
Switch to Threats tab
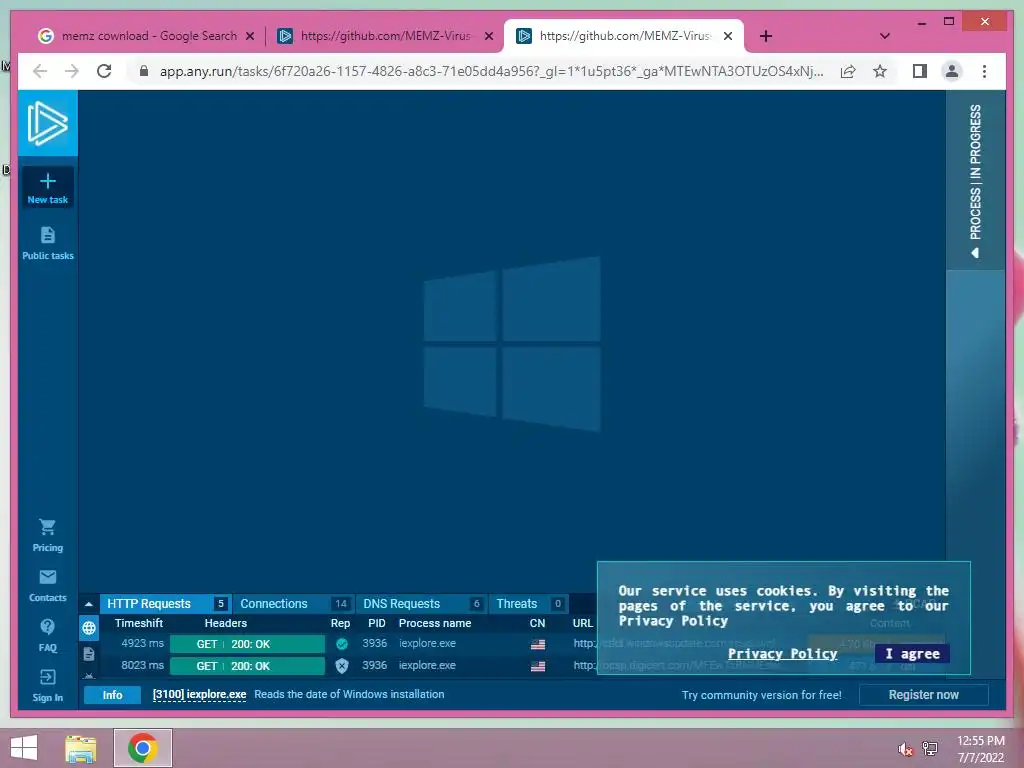[528, 604]
